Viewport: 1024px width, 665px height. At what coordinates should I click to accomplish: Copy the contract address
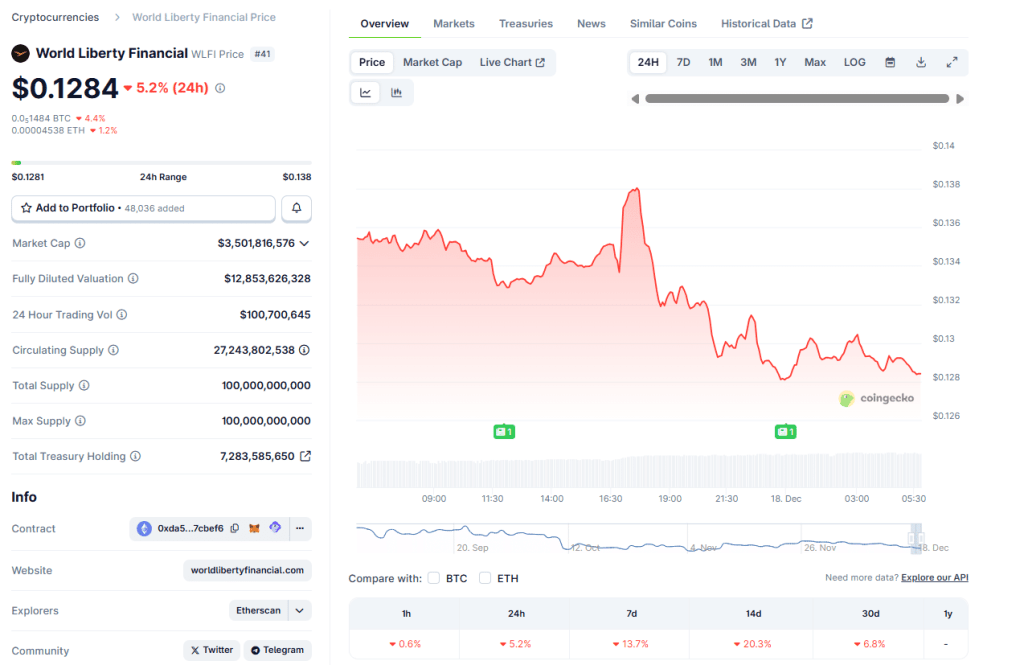pos(235,528)
